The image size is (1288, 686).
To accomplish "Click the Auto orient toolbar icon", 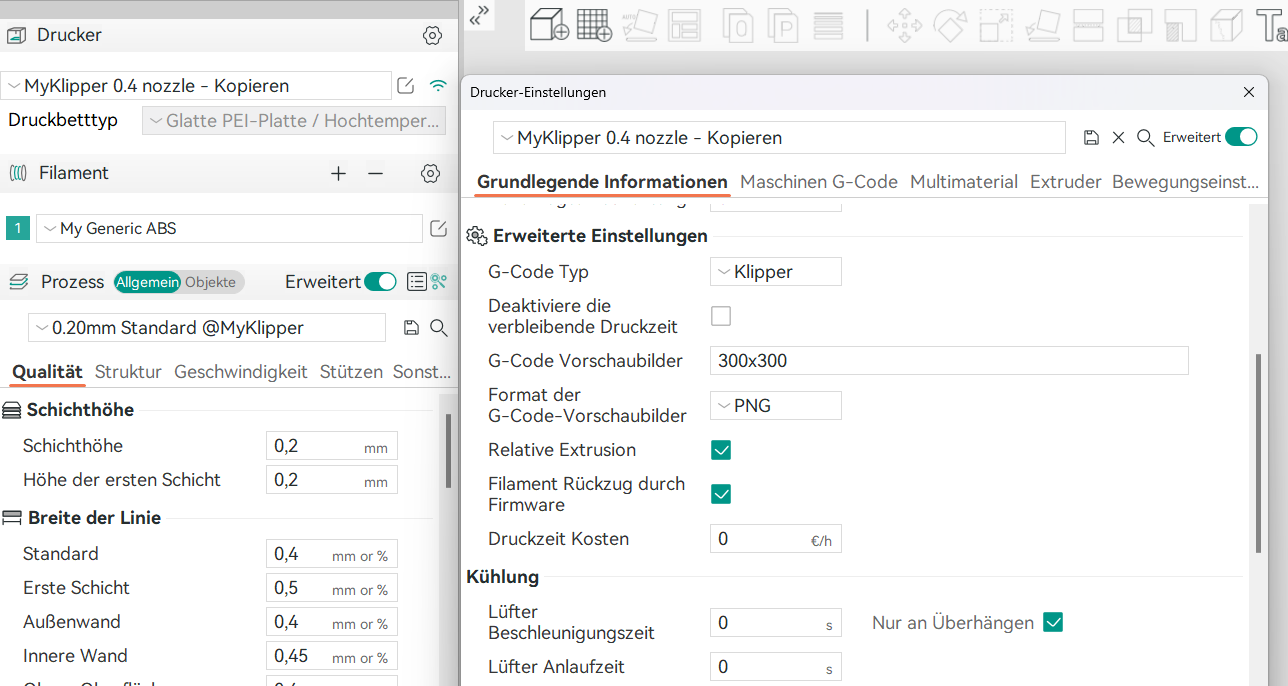I will click(x=640, y=24).
